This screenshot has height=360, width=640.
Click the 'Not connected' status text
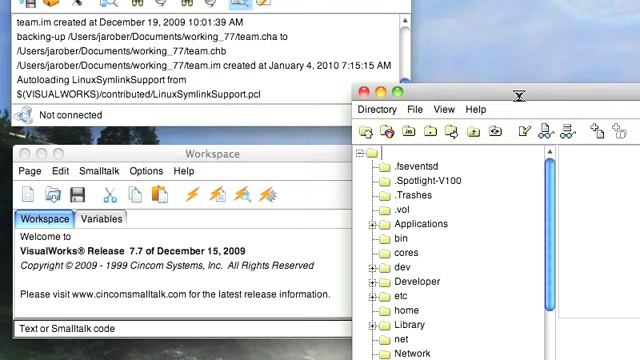tap(71, 115)
